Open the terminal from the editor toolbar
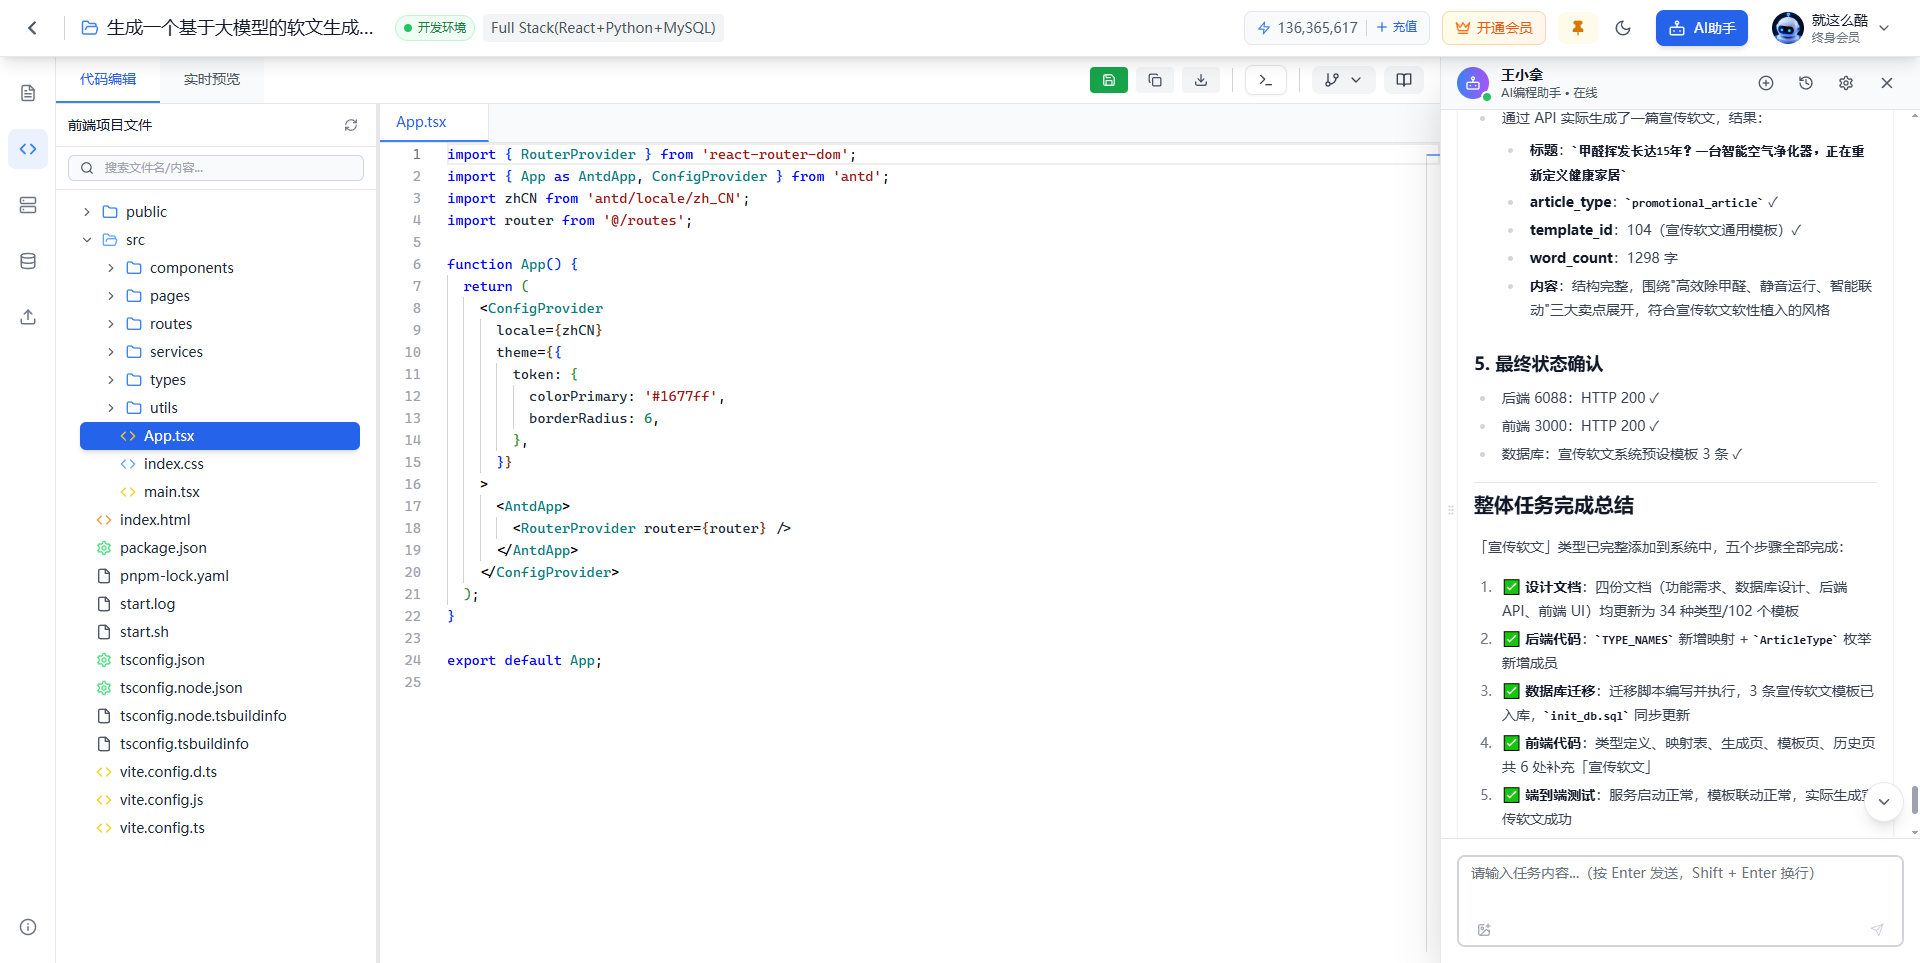 (x=1266, y=80)
